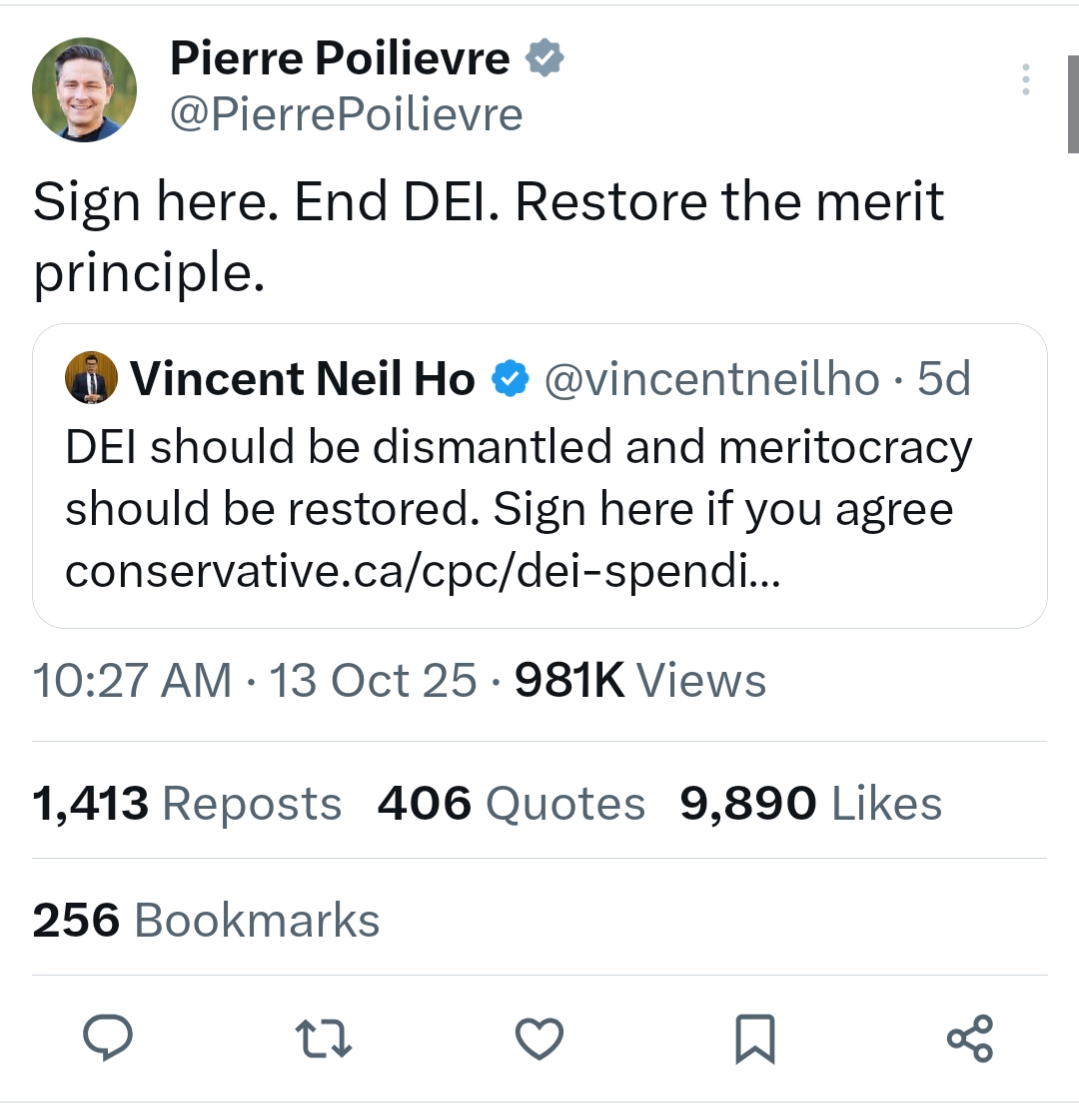Bookmark this post using ribbon icon
Image resolution: width=1079 pixels, height=1116 pixels.
click(x=755, y=1040)
